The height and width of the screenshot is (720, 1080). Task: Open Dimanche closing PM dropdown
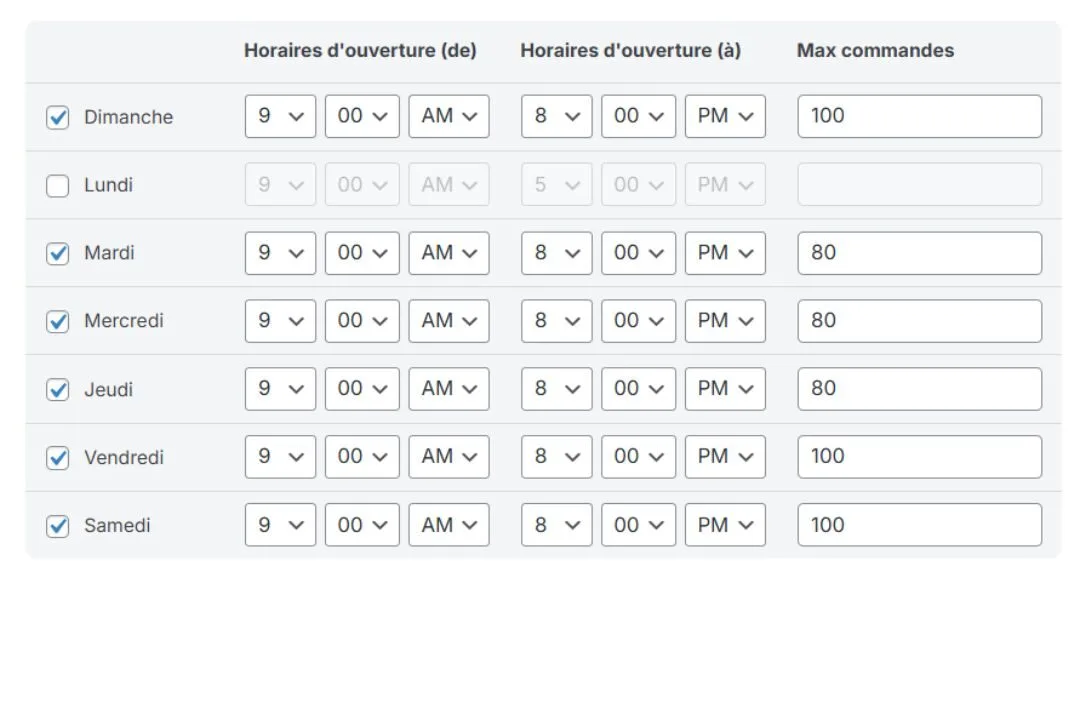tap(725, 116)
